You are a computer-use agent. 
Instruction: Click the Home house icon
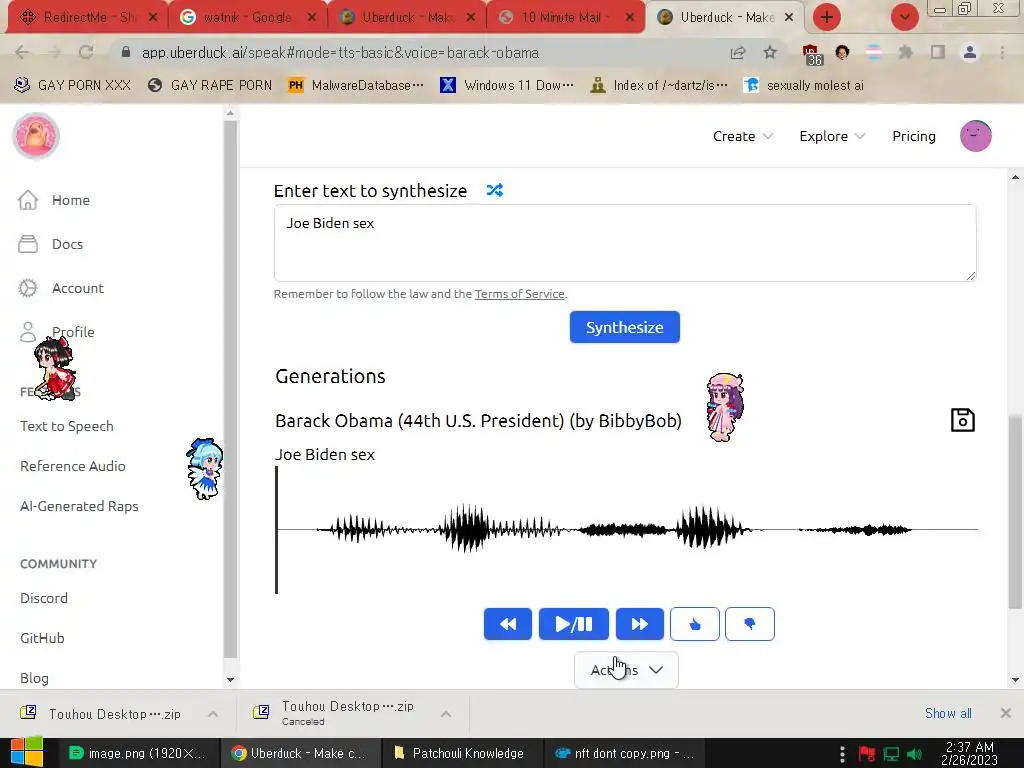[x=27, y=200]
